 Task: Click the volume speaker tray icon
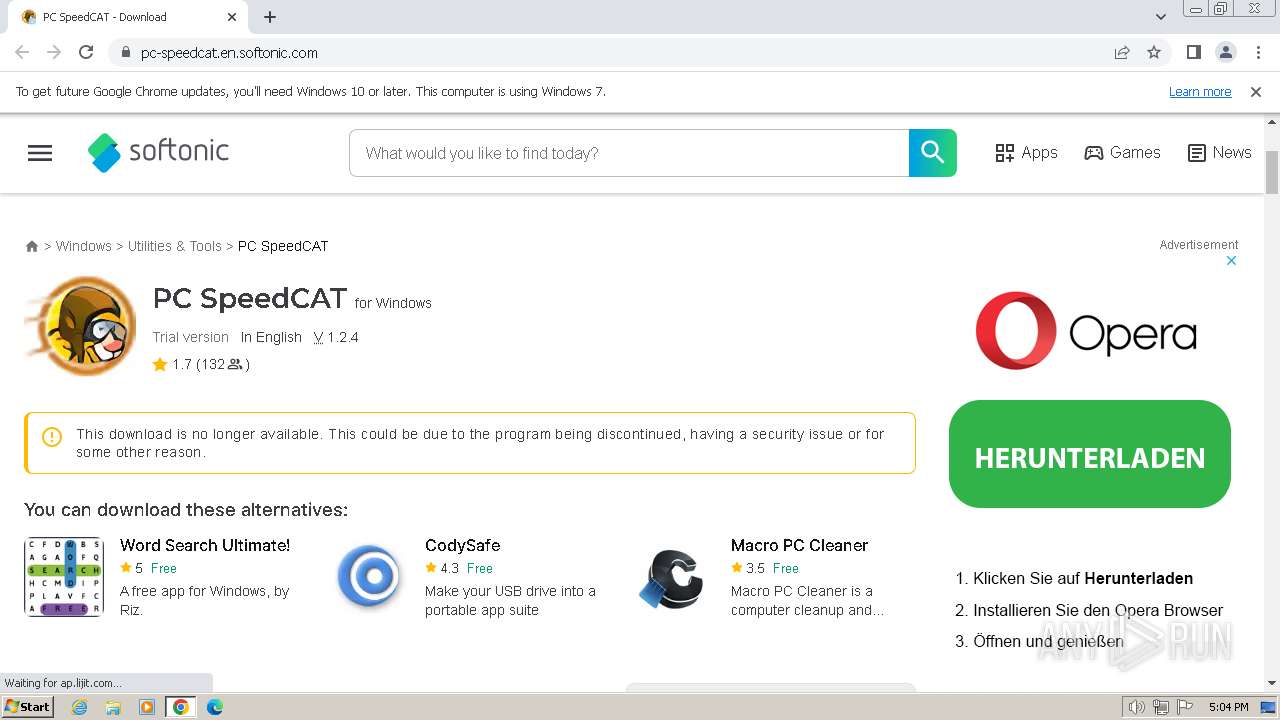coord(1137,707)
